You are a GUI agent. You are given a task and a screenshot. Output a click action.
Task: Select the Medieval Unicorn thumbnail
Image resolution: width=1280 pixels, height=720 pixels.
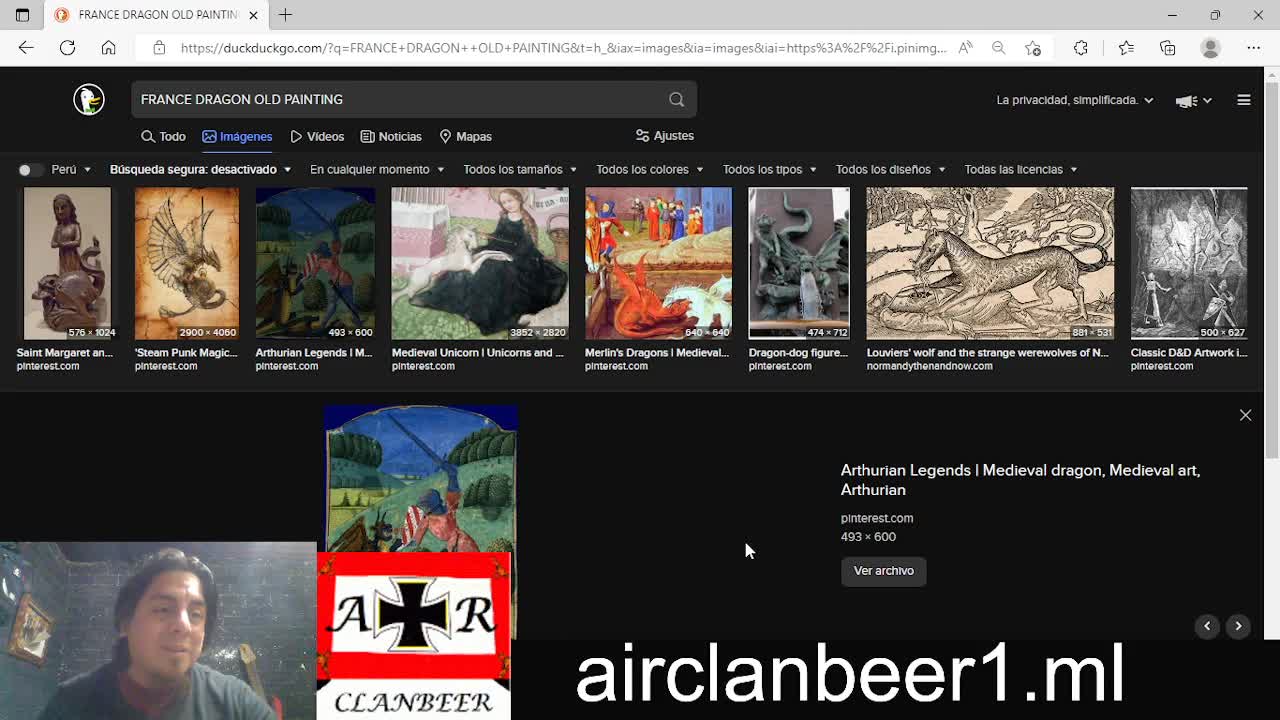[480, 264]
